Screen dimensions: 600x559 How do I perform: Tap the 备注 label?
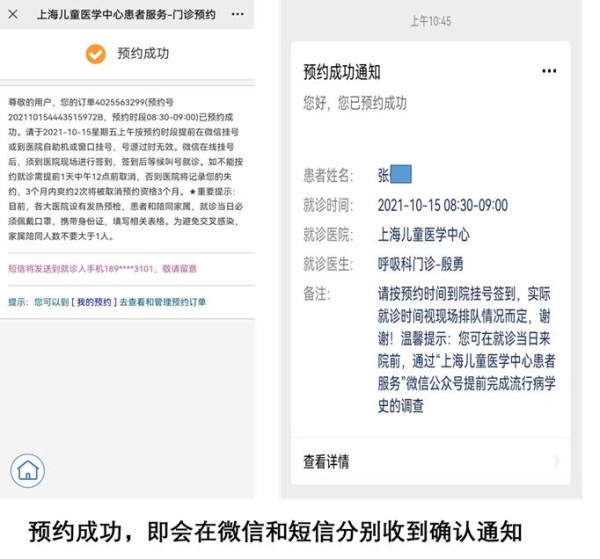[316, 294]
